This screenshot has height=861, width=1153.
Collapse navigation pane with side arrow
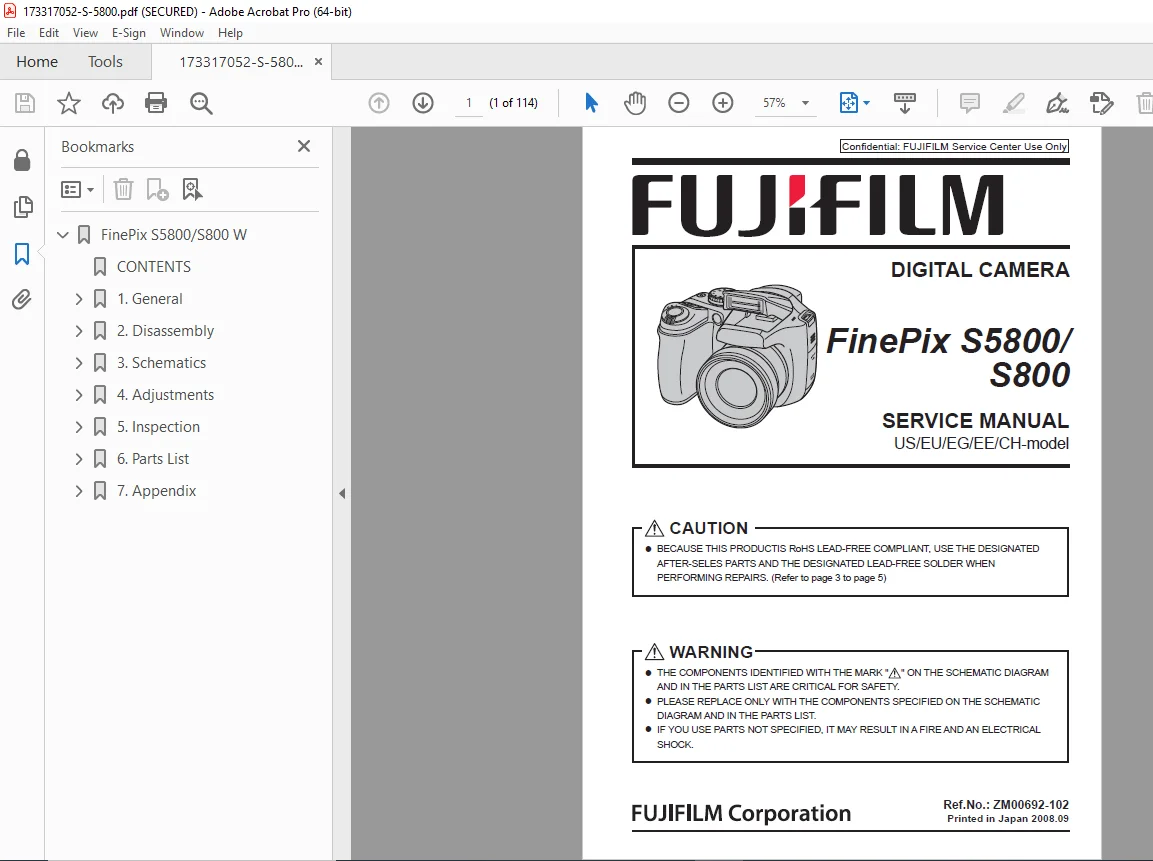(x=342, y=493)
